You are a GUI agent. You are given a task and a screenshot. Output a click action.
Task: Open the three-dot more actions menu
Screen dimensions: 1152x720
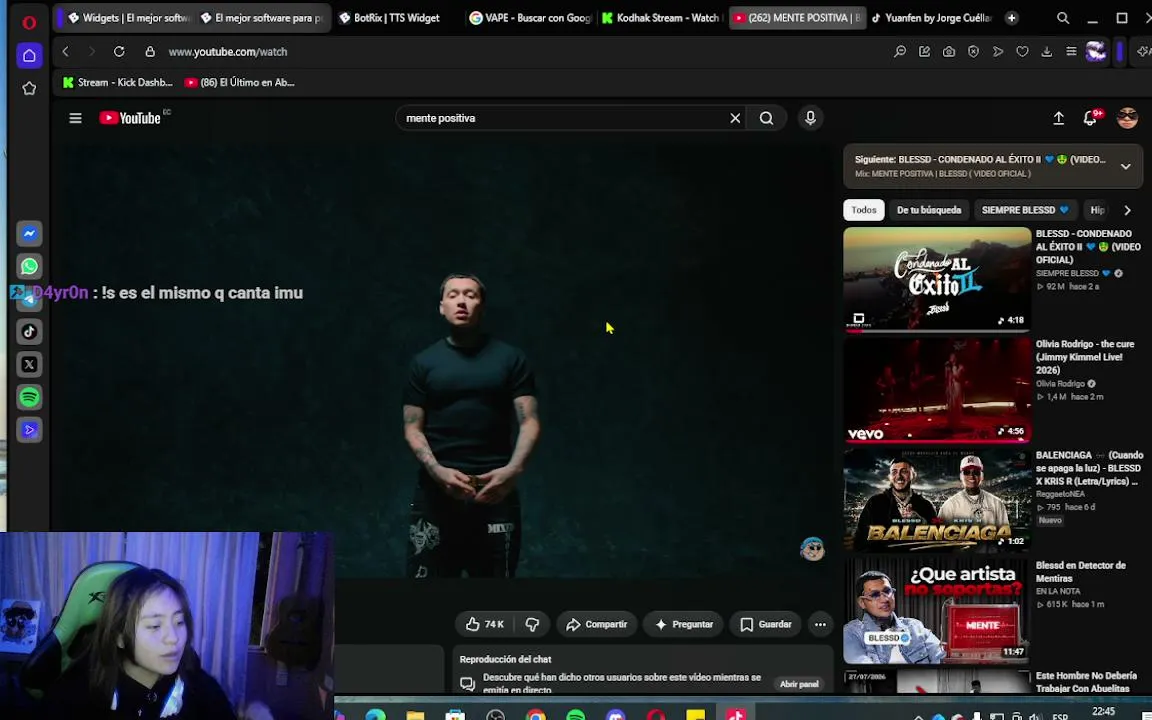click(x=820, y=624)
